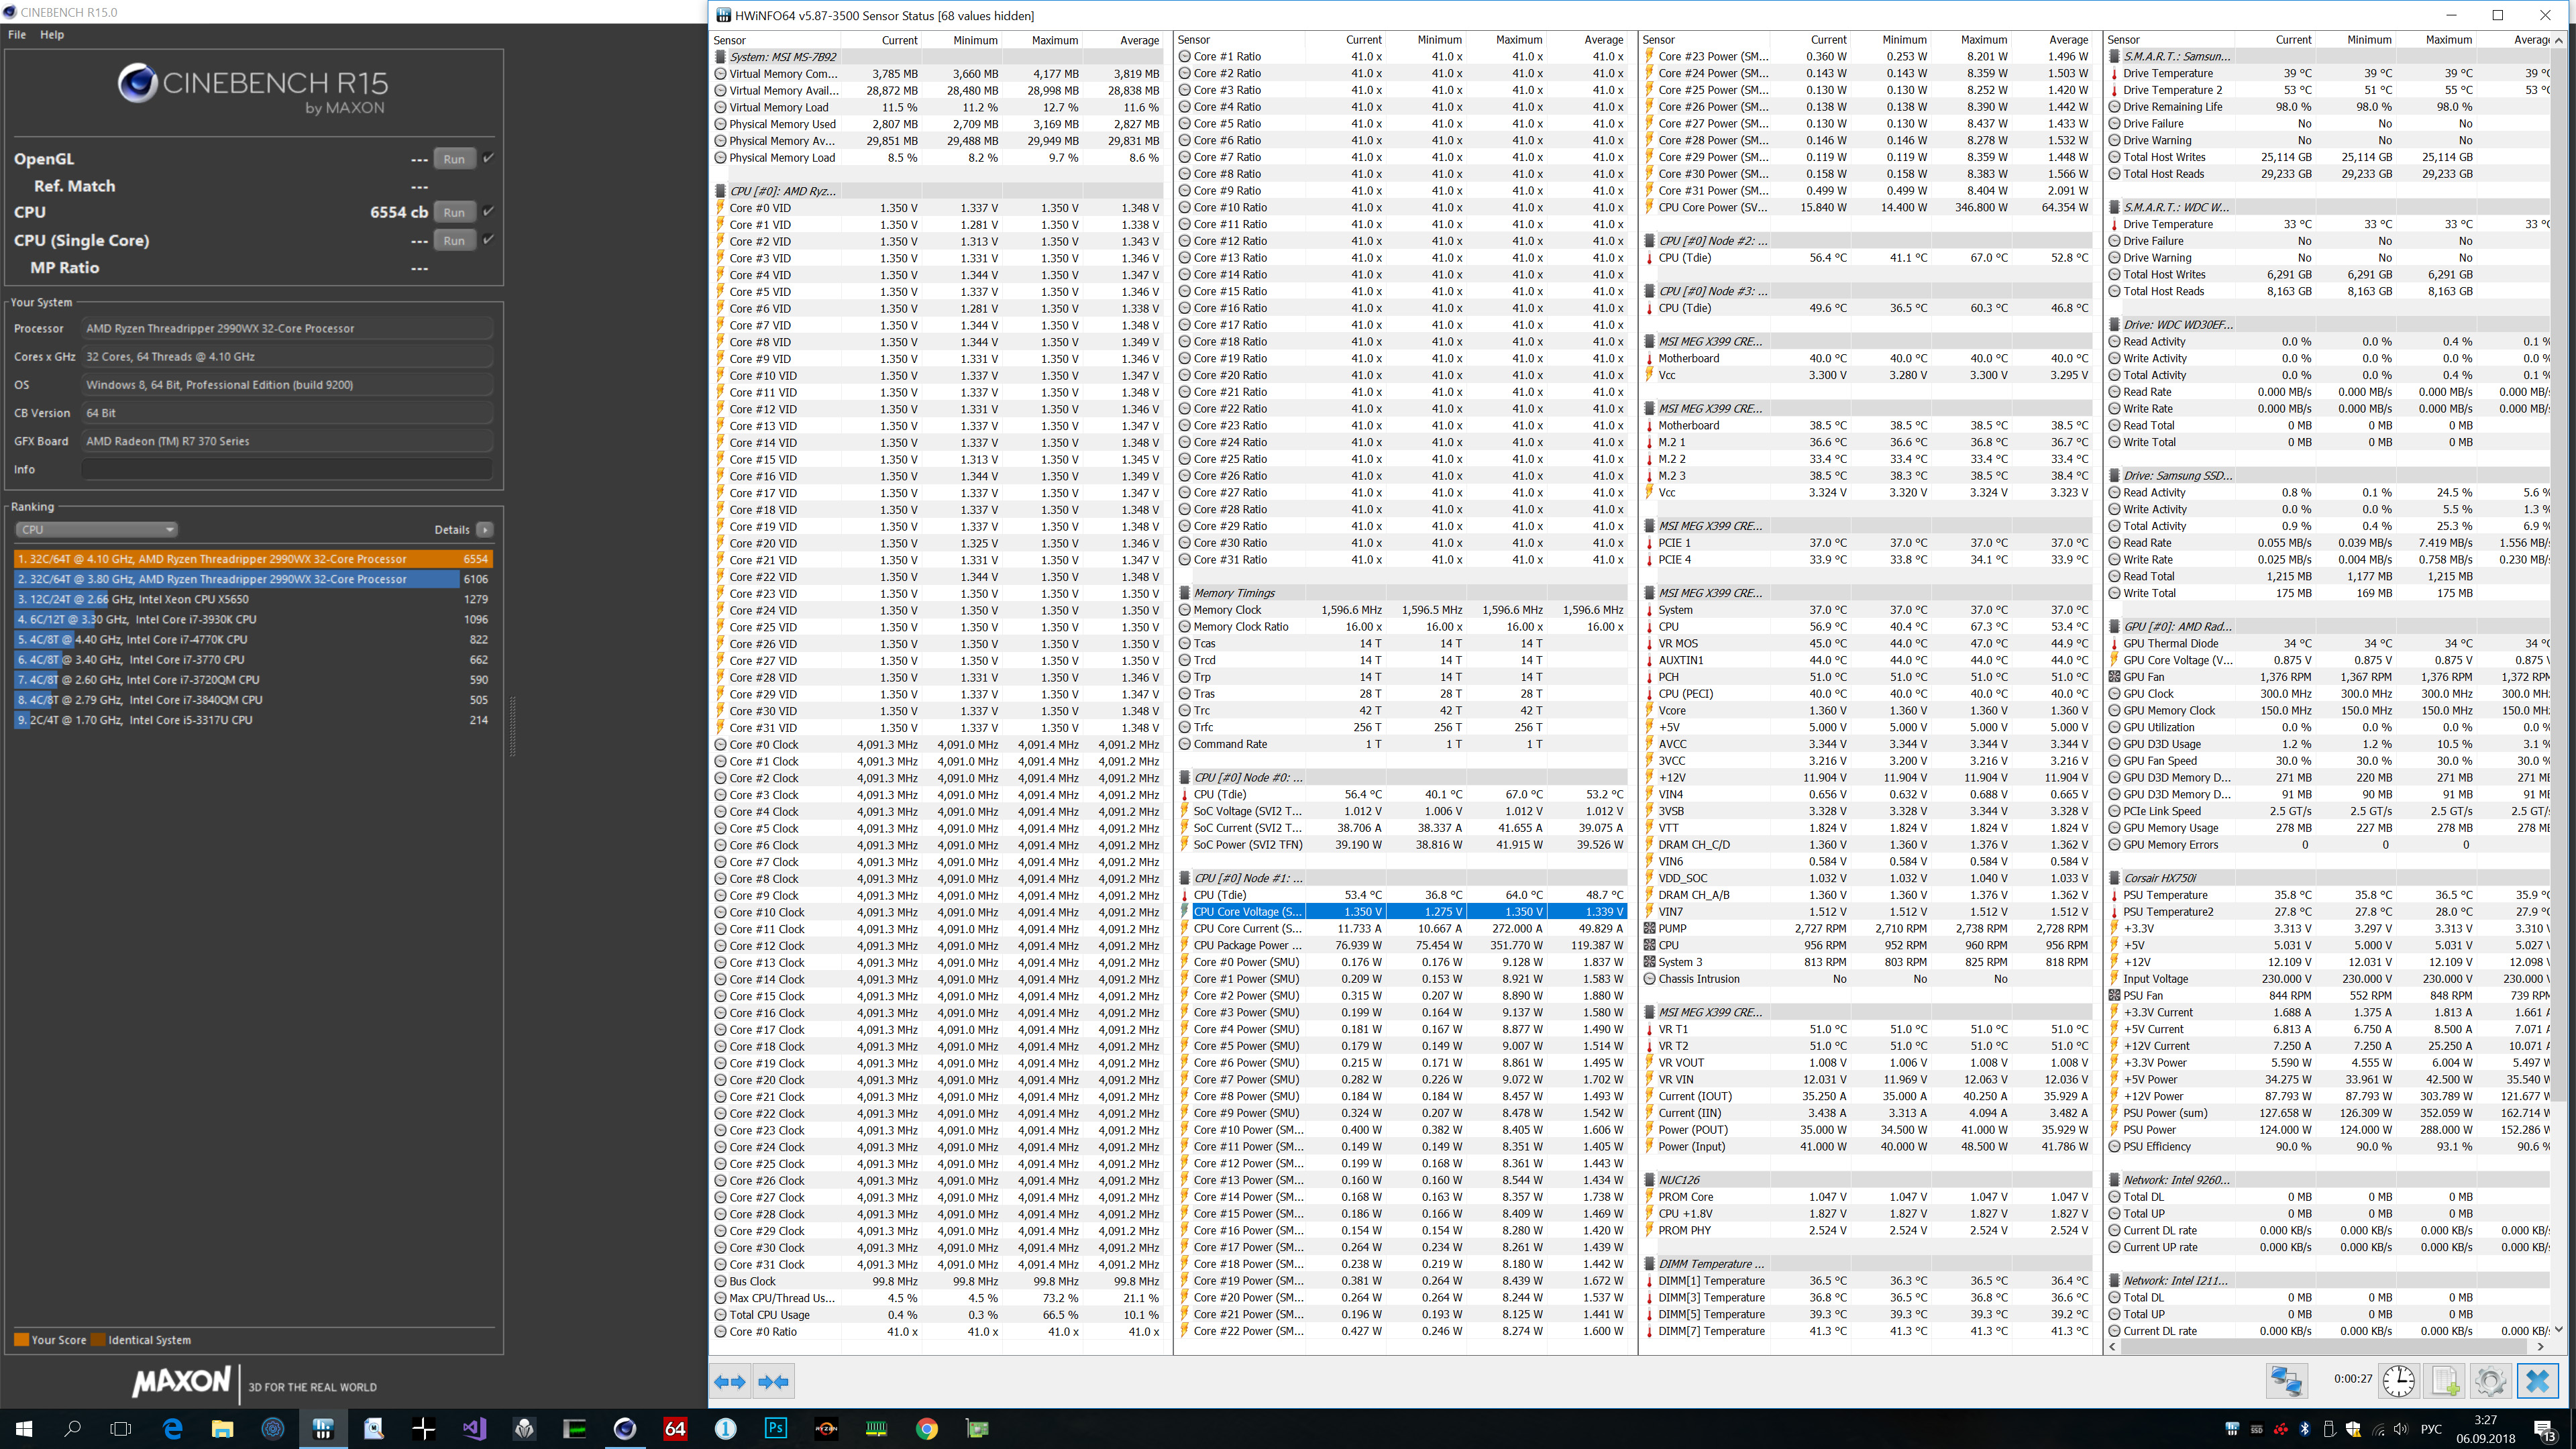
Task: Toggle the OpenGL test checkbox
Action: click(488, 158)
